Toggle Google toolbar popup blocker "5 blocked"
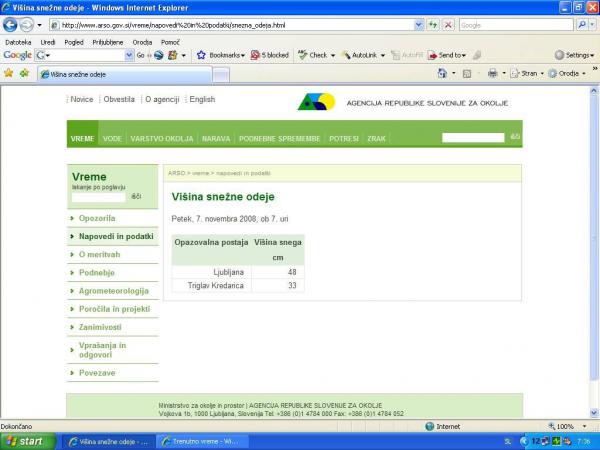 click(270, 55)
